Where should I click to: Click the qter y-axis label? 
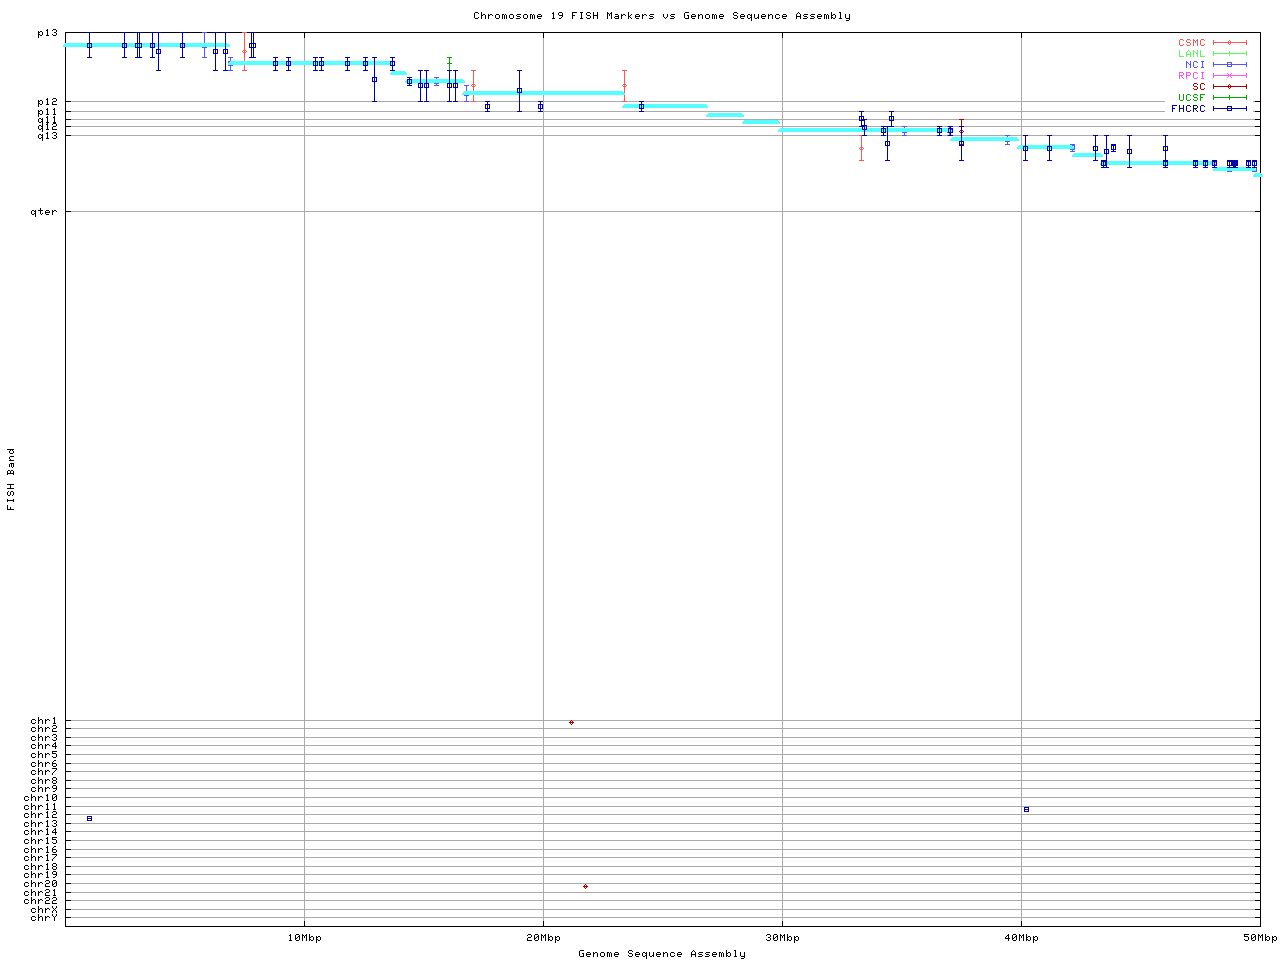click(x=44, y=212)
